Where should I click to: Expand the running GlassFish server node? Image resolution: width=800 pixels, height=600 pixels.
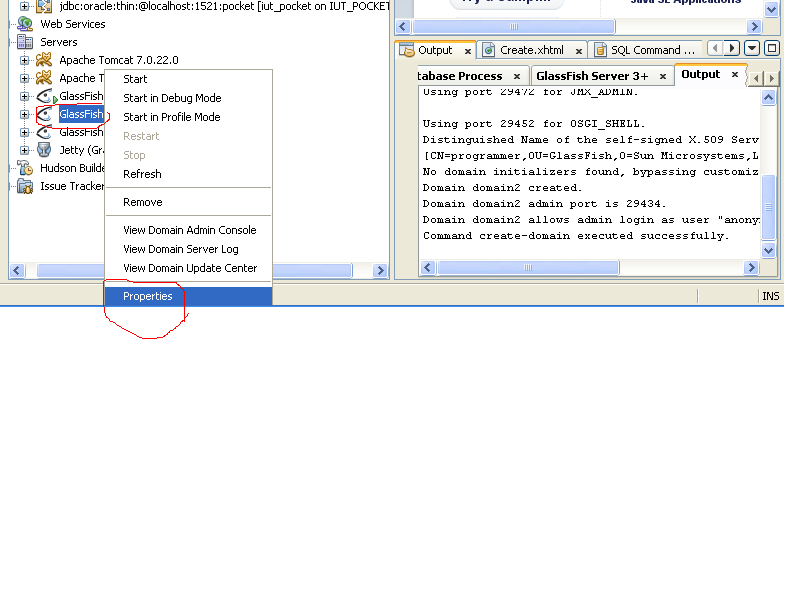24,96
